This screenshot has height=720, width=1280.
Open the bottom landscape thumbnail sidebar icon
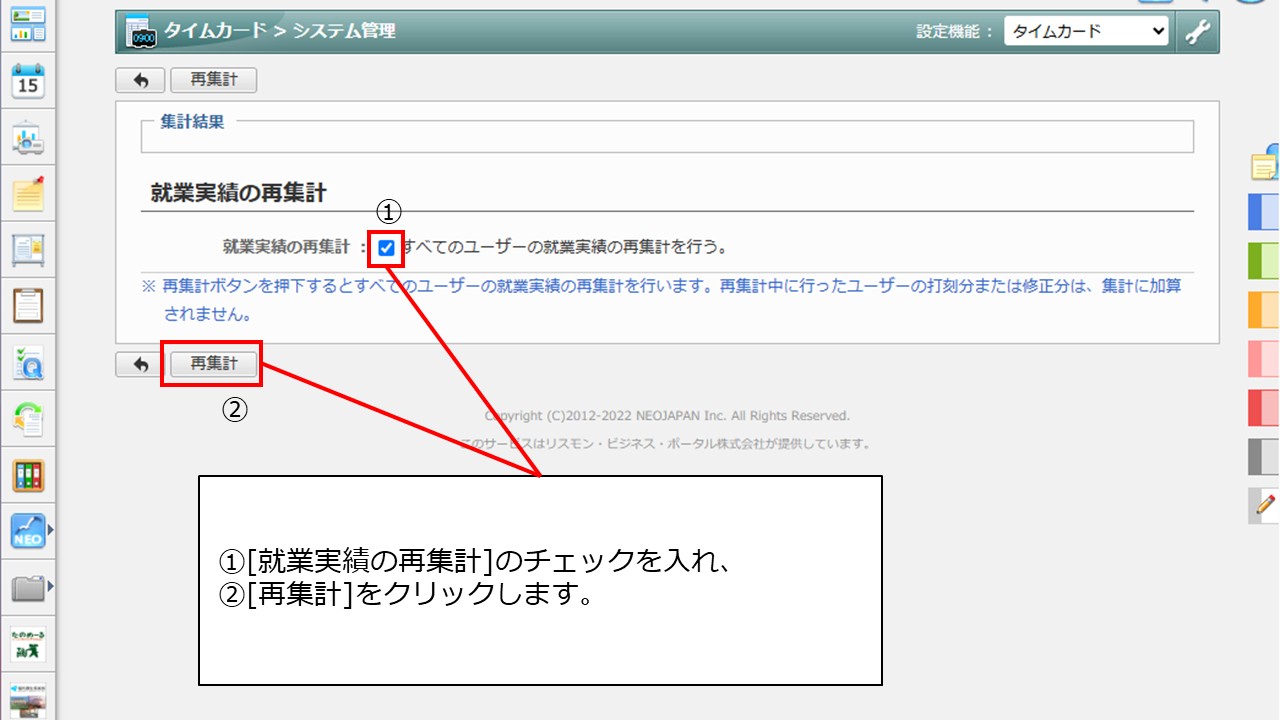coord(28,700)
